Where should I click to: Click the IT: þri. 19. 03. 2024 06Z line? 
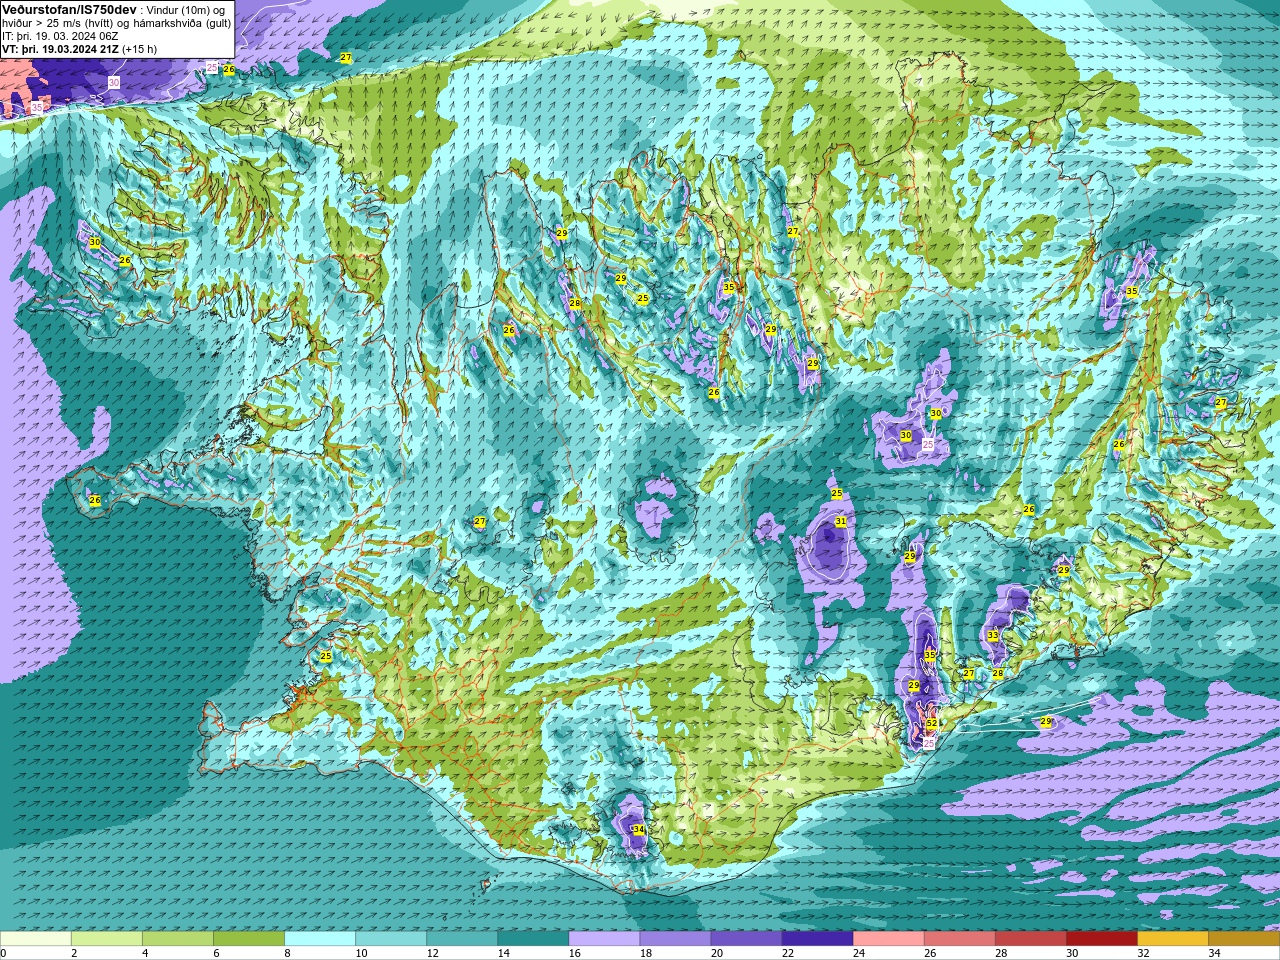[x=60, y=35]
